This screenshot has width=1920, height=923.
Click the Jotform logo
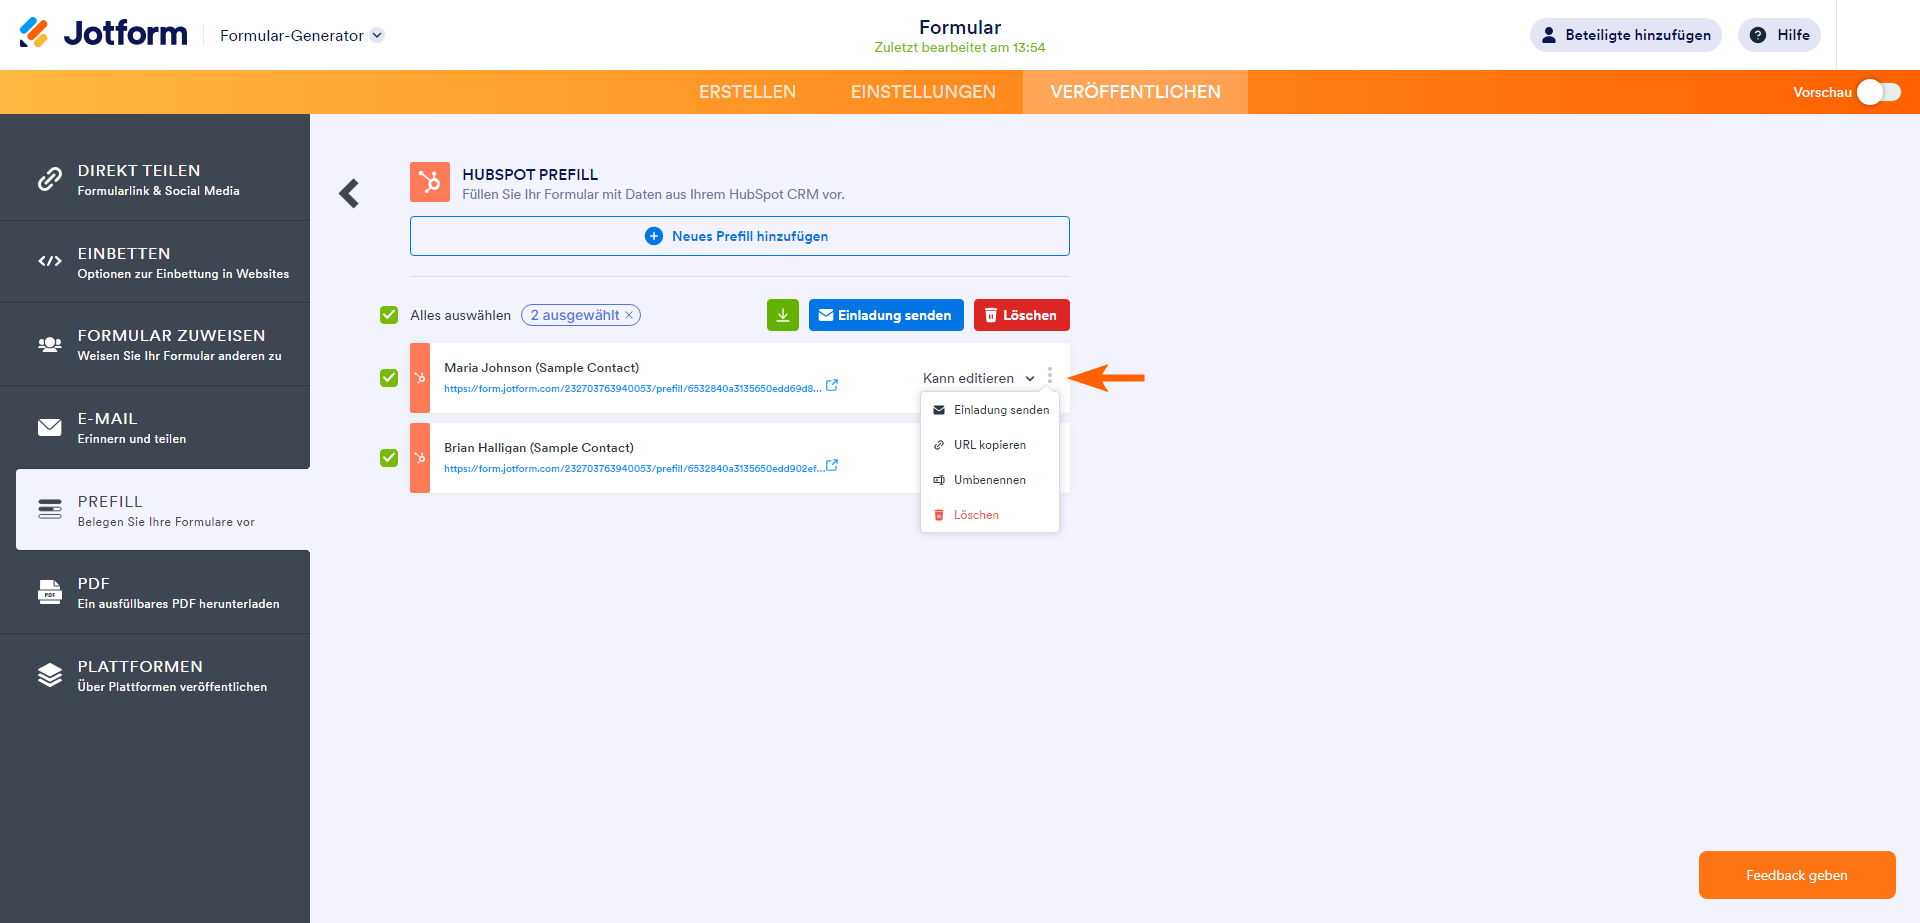[103, 34]
